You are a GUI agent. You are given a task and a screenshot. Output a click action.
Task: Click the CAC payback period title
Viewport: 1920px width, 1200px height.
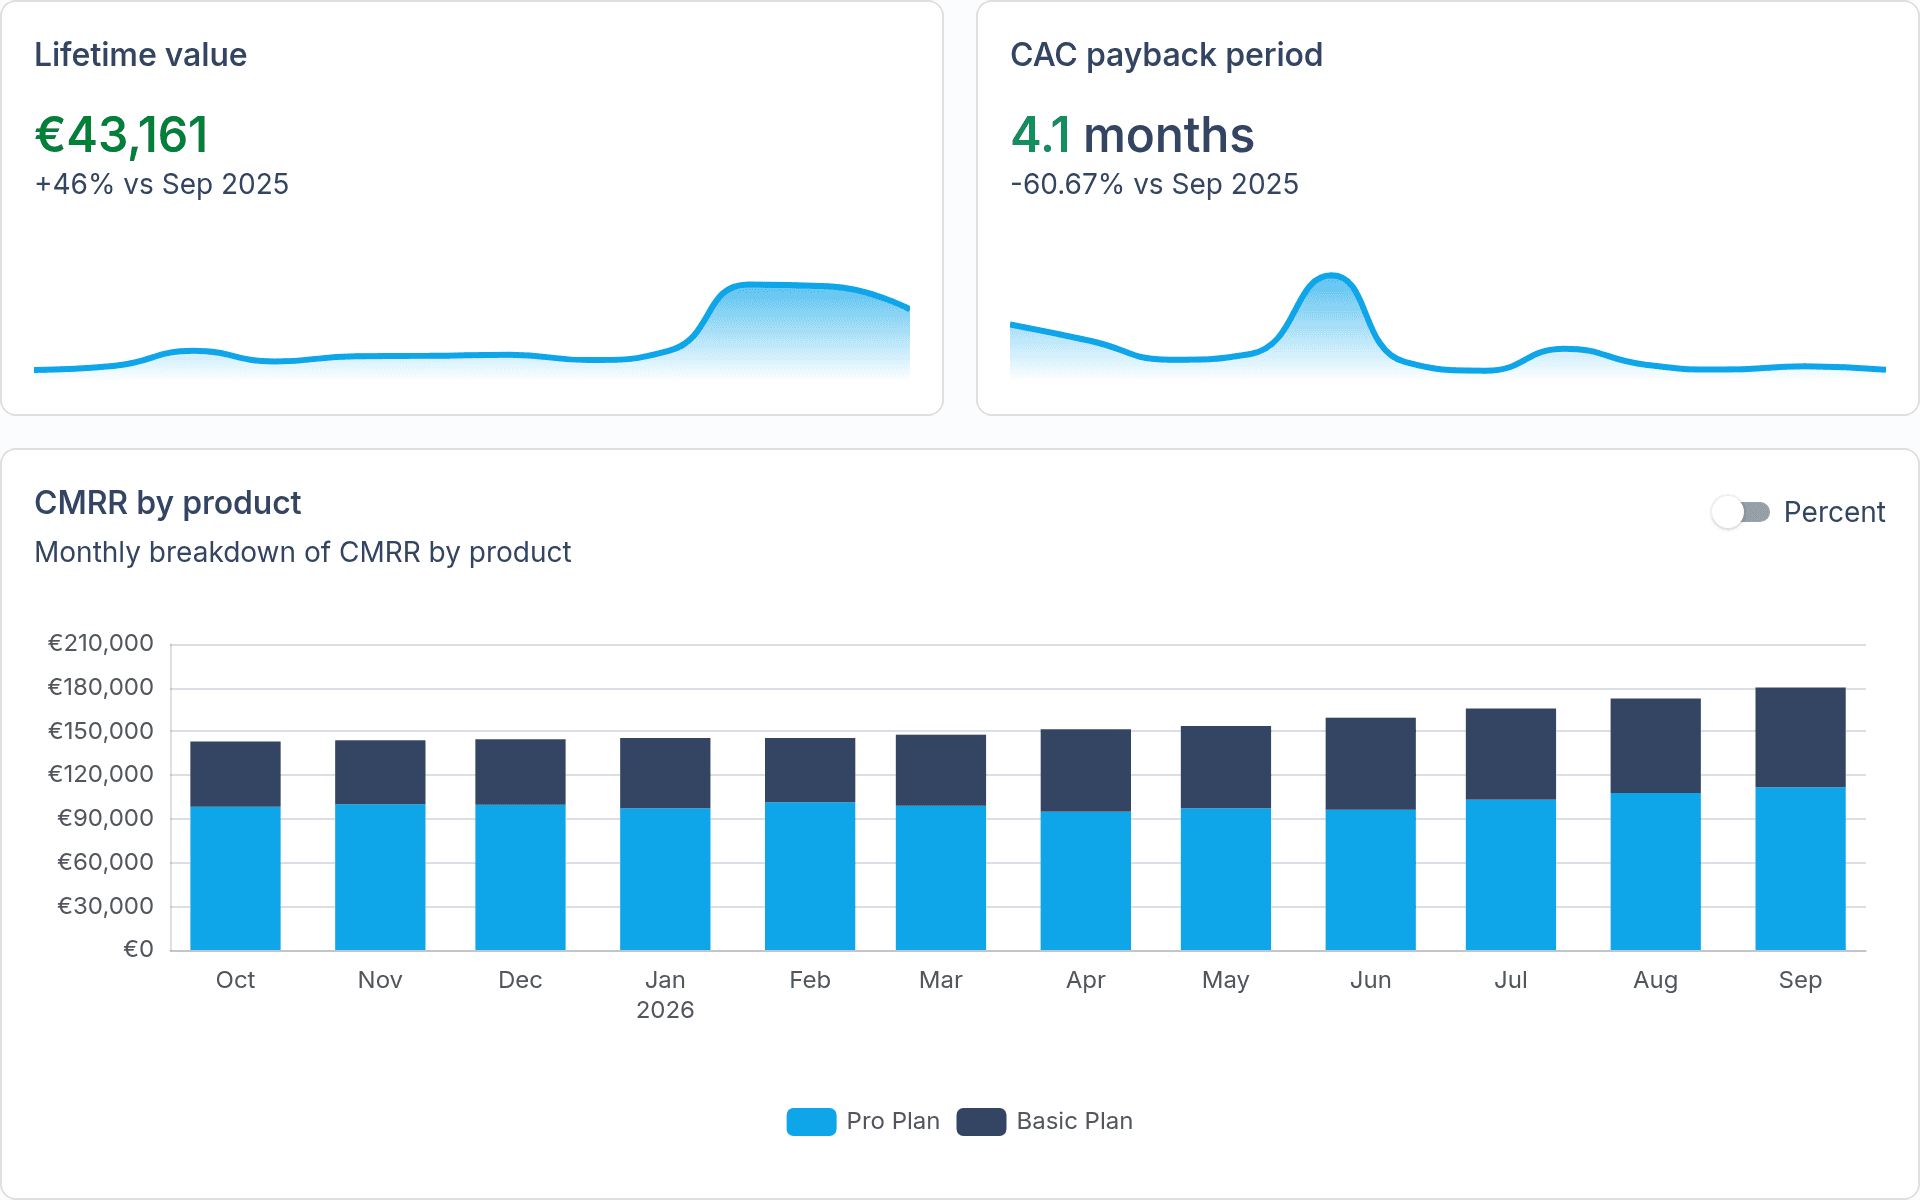[x=1166, y=55]
